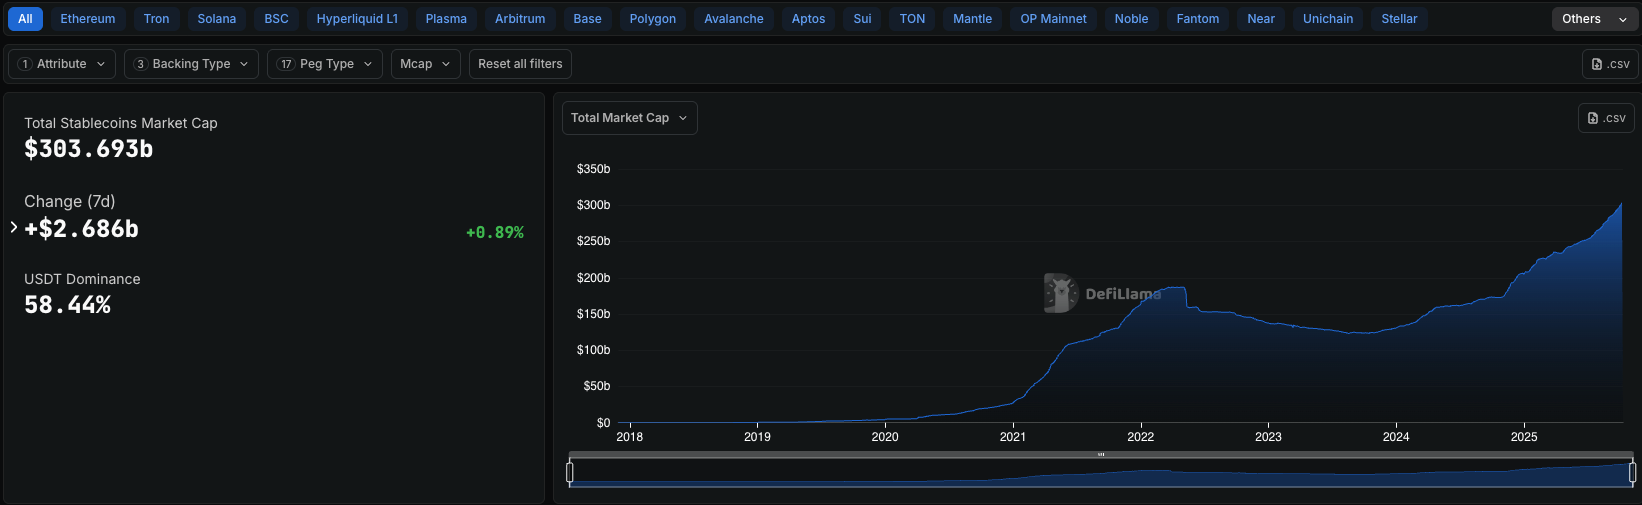Select the Arbitrum chain tab
Viewport: 1642px width, 505px height.
click(520, 19)
